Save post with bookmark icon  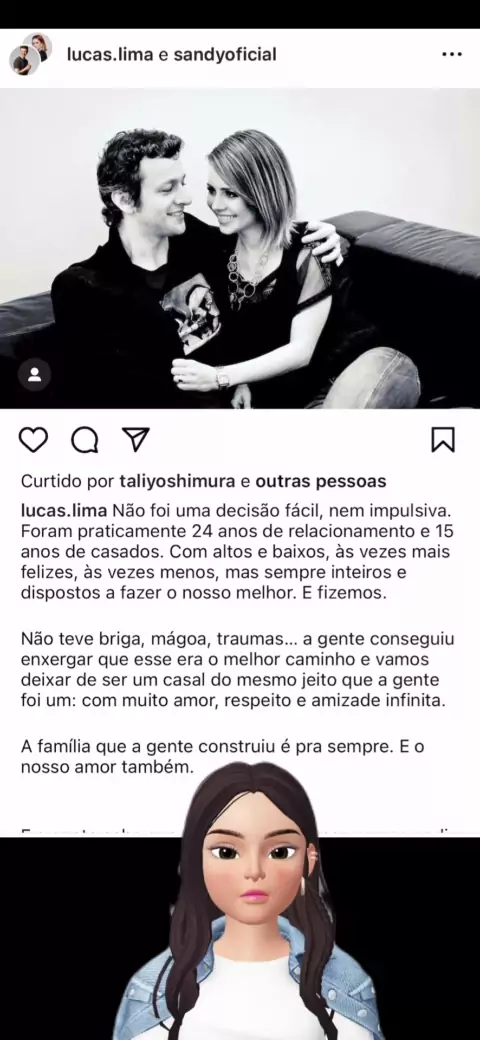tap(443, 440)
